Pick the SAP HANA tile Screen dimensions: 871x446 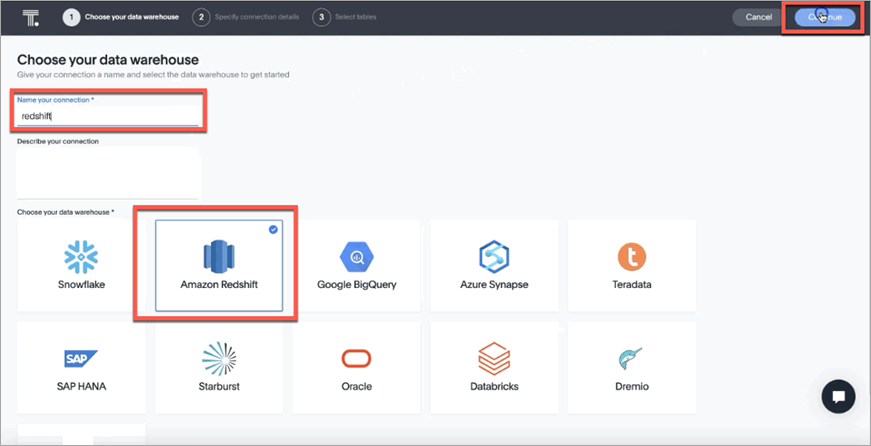(81, 368)
